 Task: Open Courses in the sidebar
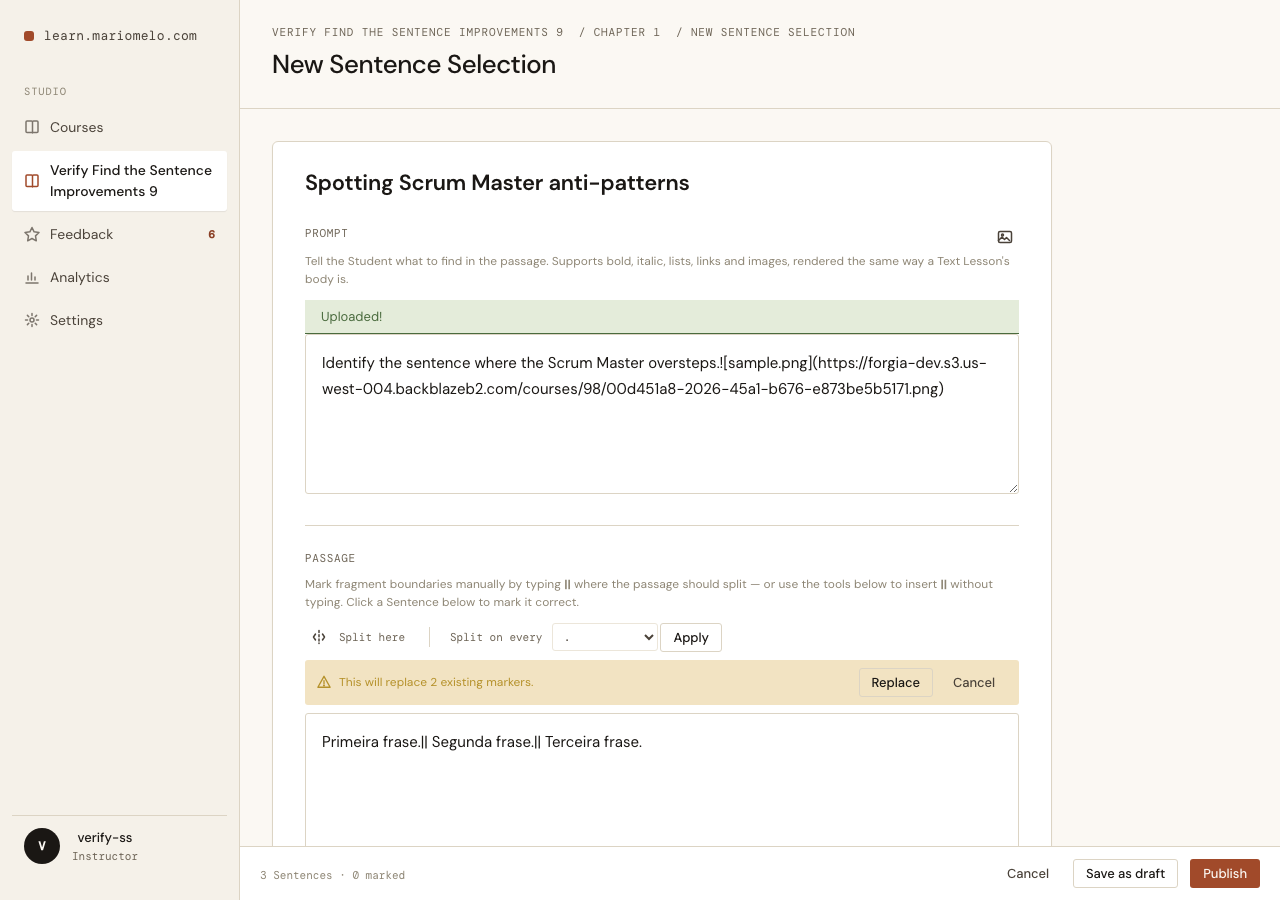point(119,127)
